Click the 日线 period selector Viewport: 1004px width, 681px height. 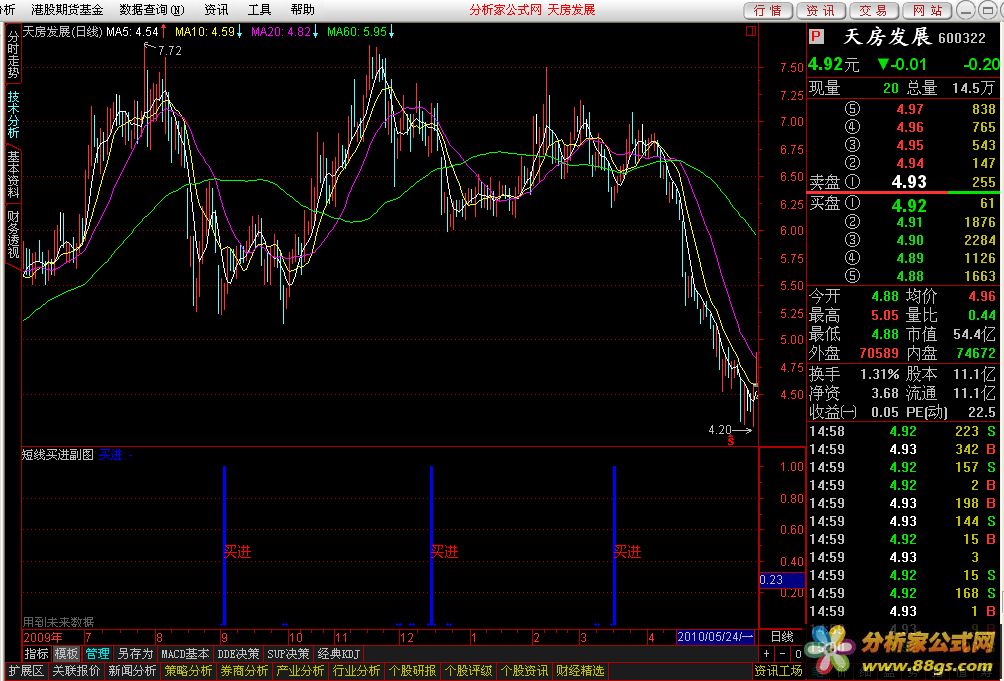point(782,637)
